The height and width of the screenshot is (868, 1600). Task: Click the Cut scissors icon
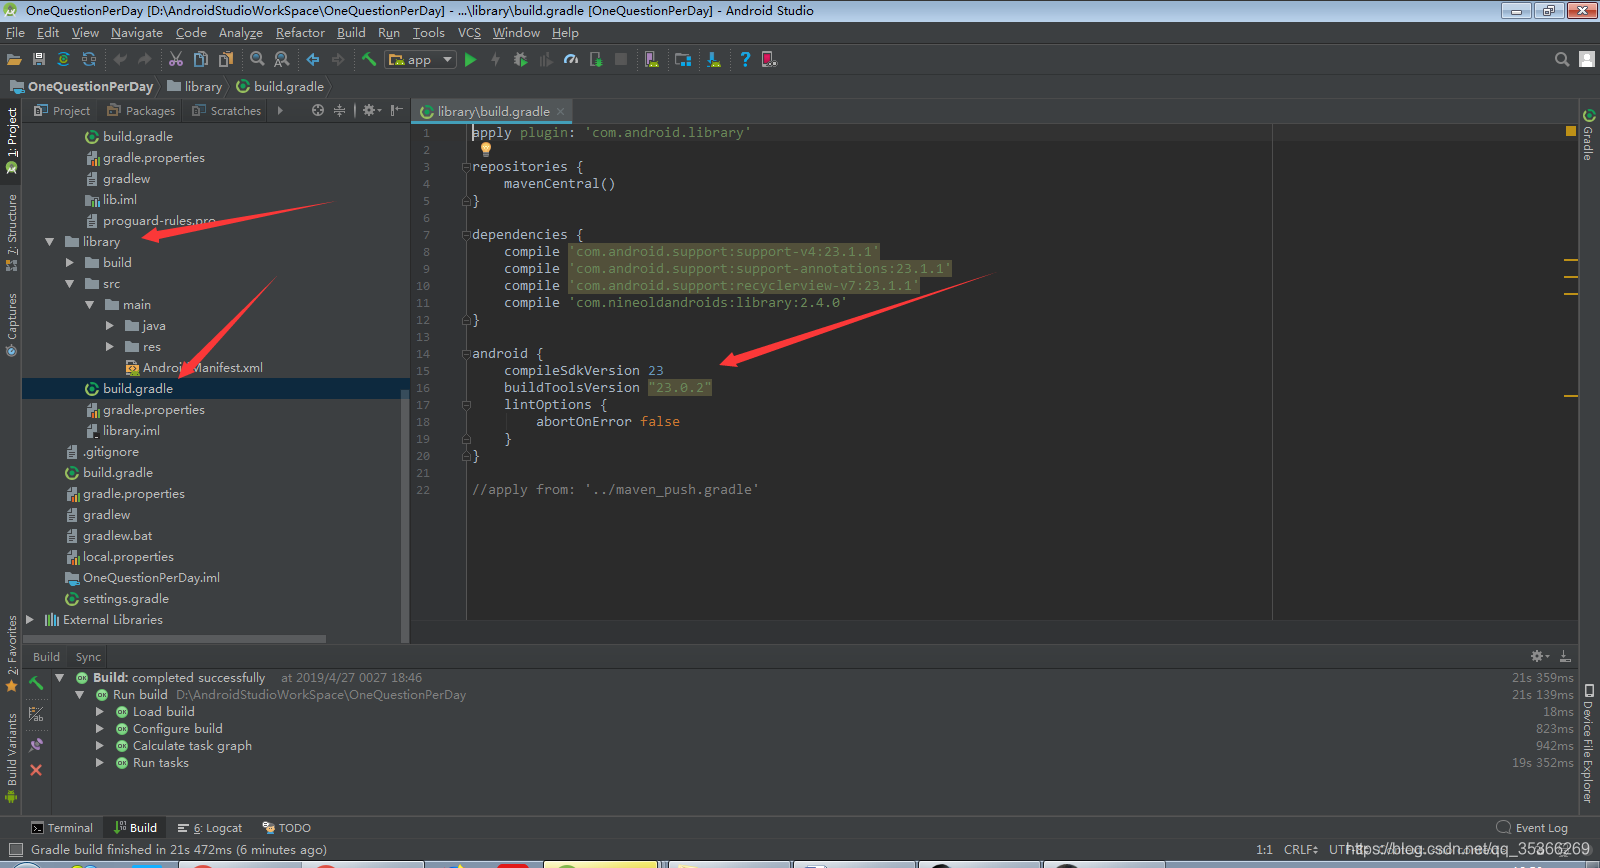[176, 60]
